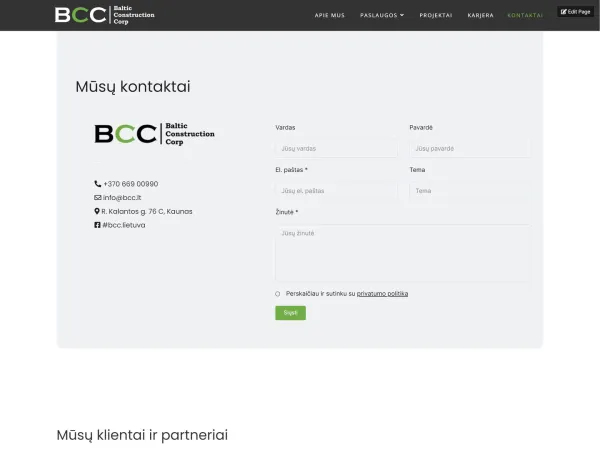600x450 pixels.
Task: Click the BCC logo in the header
Action: tap(104, 15)
